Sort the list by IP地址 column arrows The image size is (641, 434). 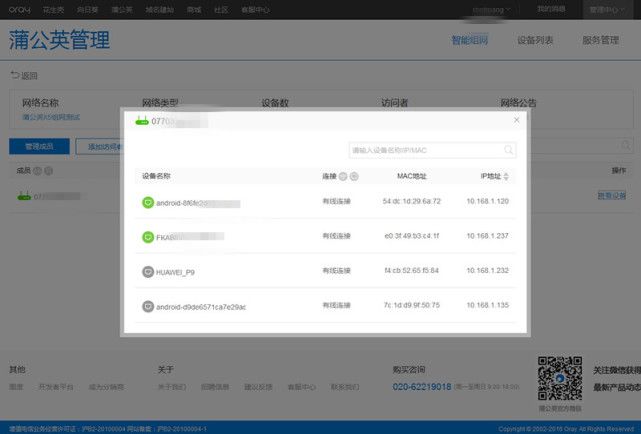(x=506, y=176)
